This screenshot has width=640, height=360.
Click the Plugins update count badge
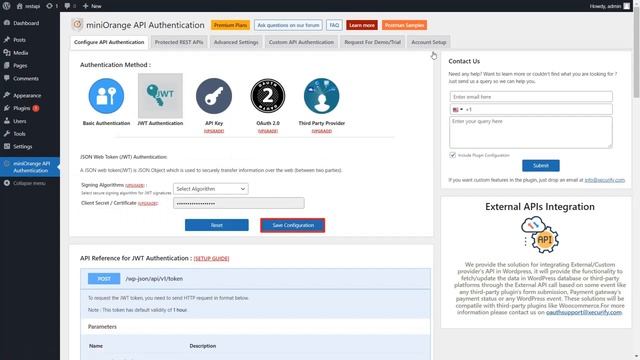pyautogui.click(x=36, y=108)
